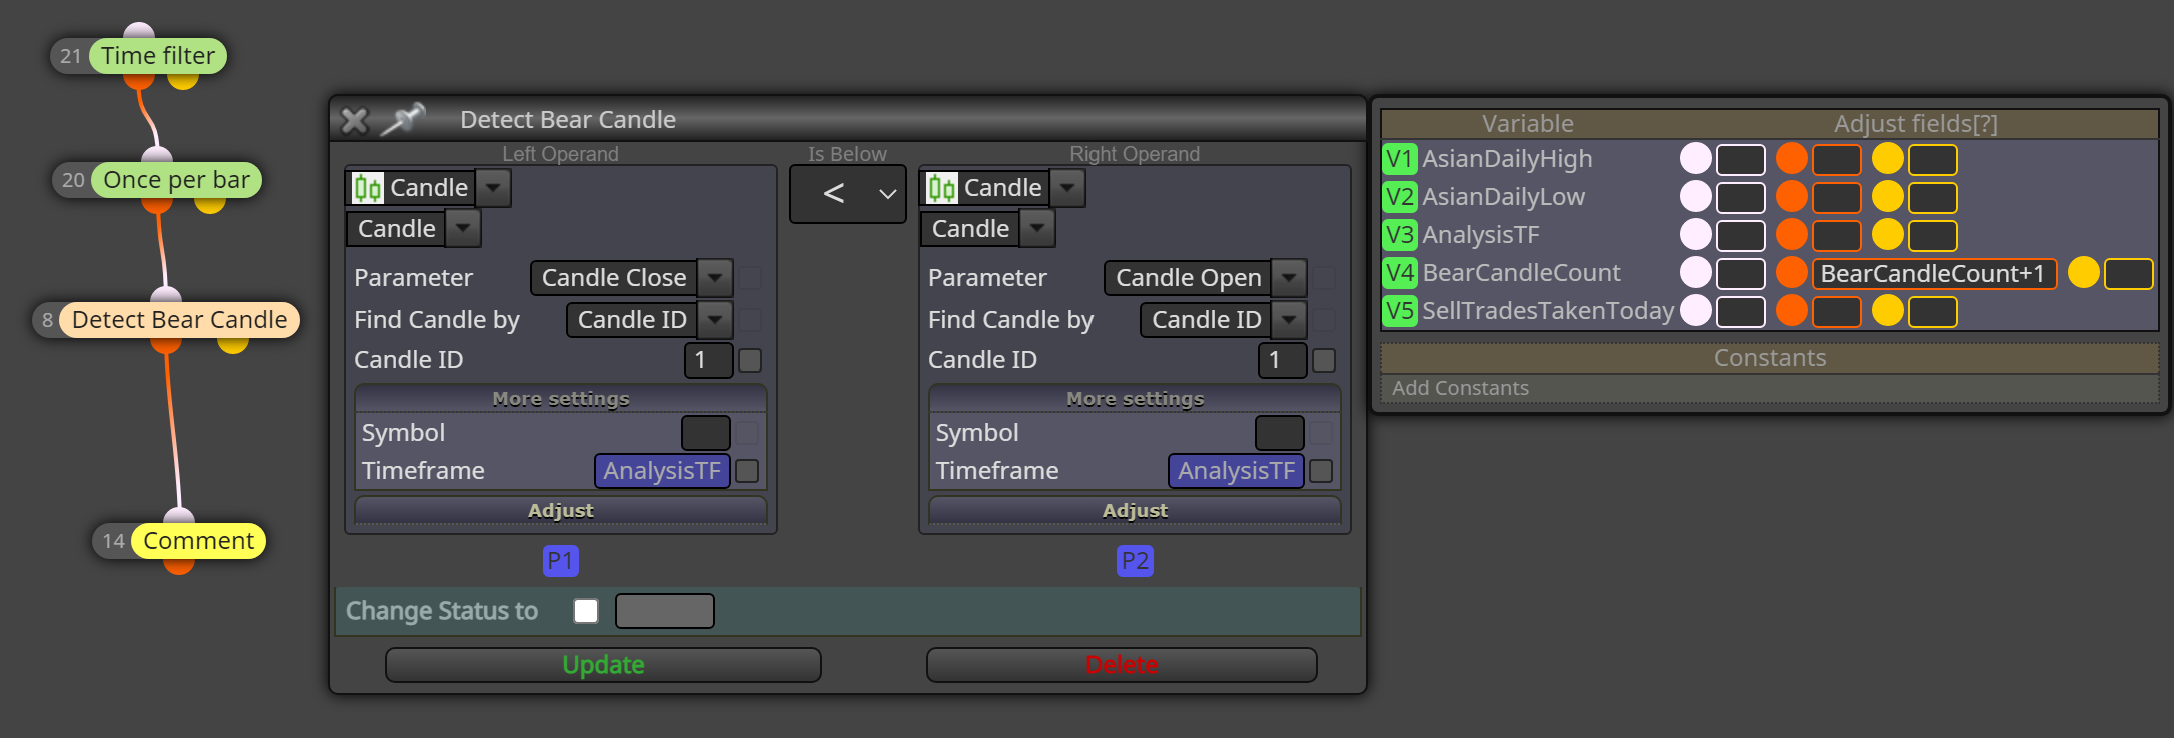Toggle right operand Timeframe checkbox

click(1321, 471)
